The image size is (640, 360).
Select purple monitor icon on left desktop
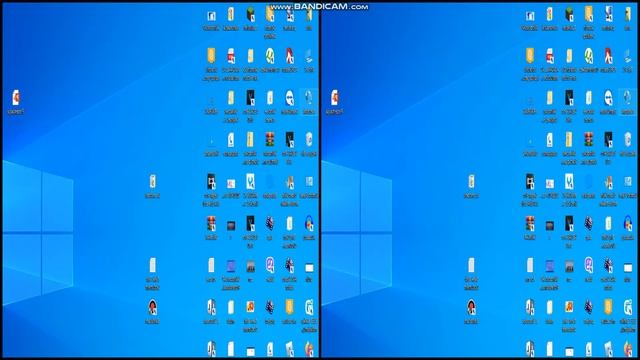pos(231,267)
